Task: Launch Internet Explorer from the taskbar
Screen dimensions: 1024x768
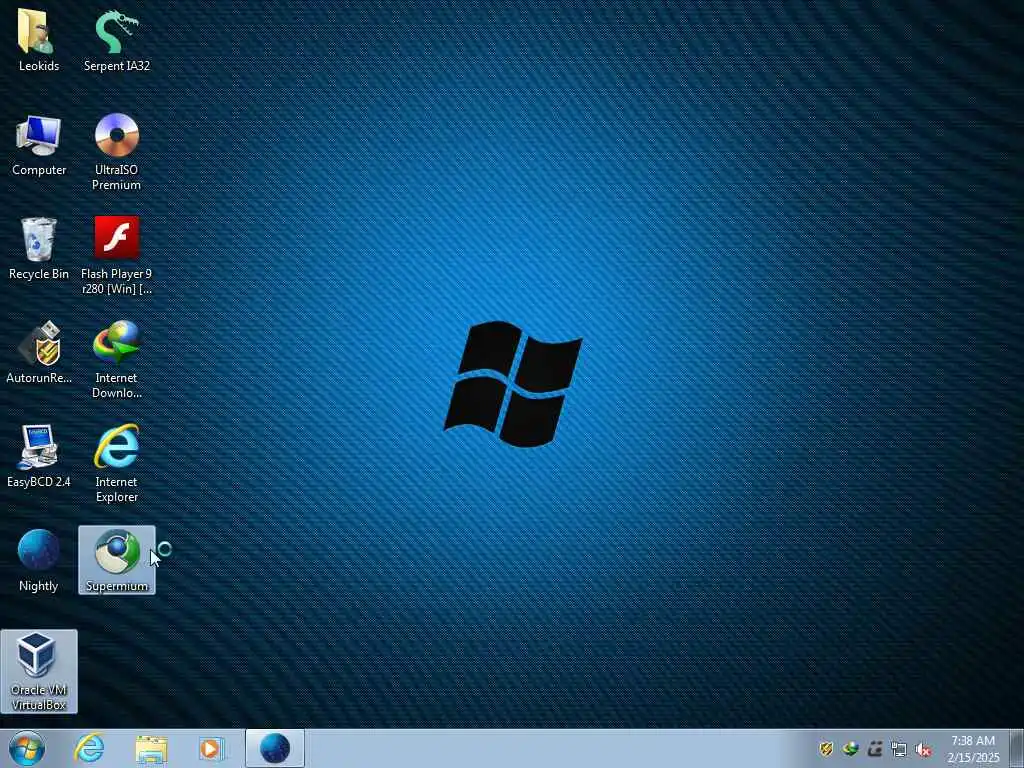Action: coord(89,748)
